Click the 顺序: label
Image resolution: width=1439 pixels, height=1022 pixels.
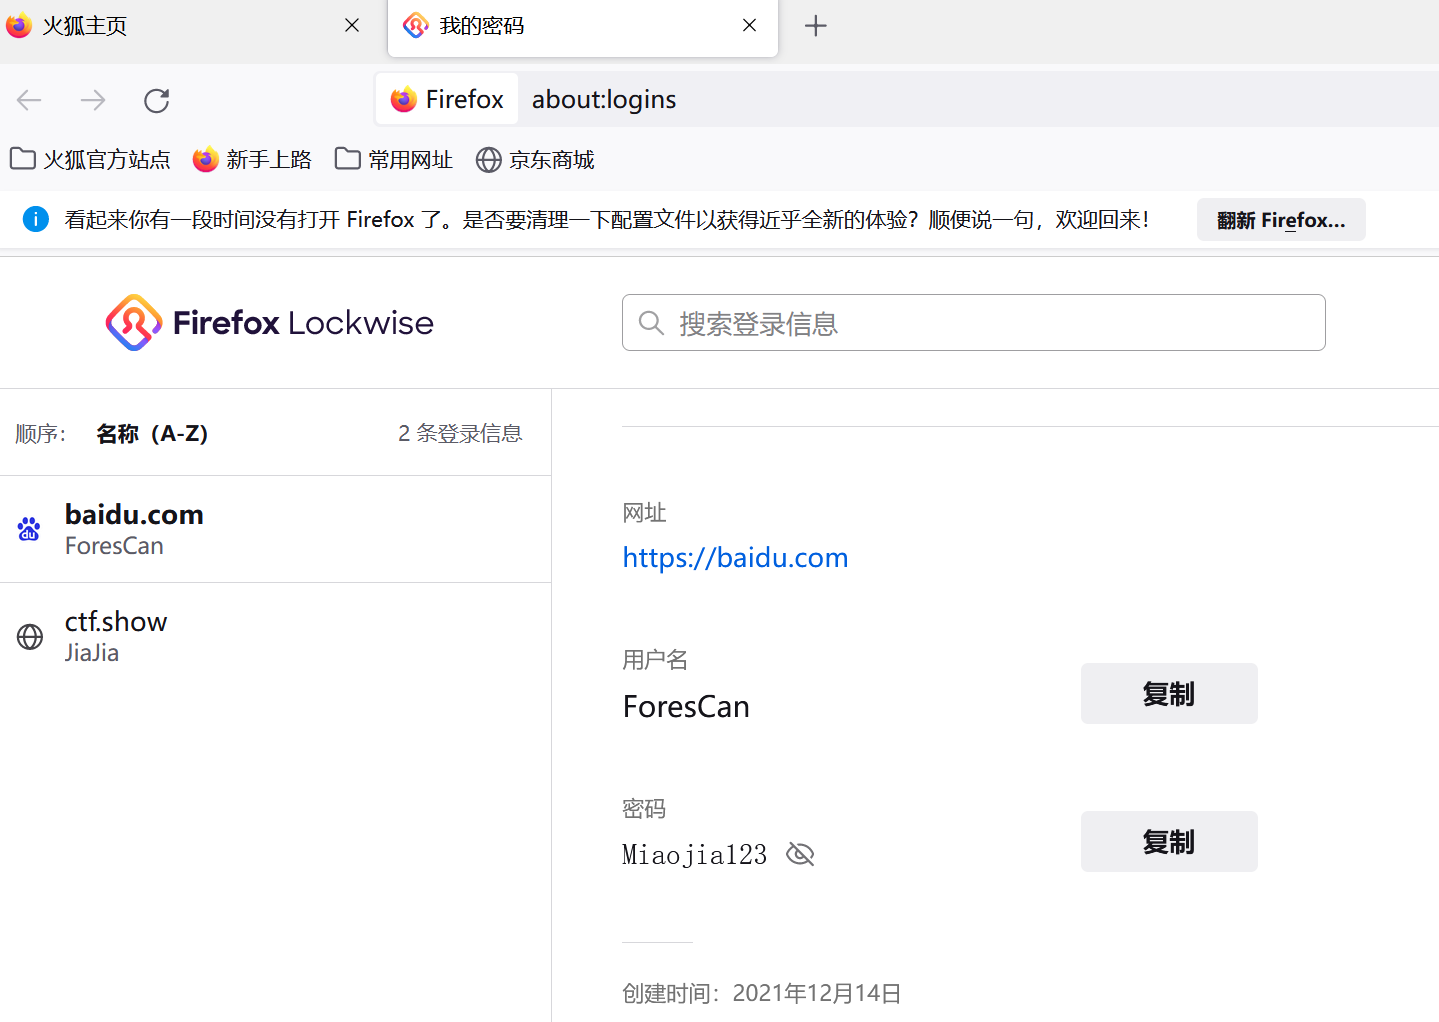(41, 434)
